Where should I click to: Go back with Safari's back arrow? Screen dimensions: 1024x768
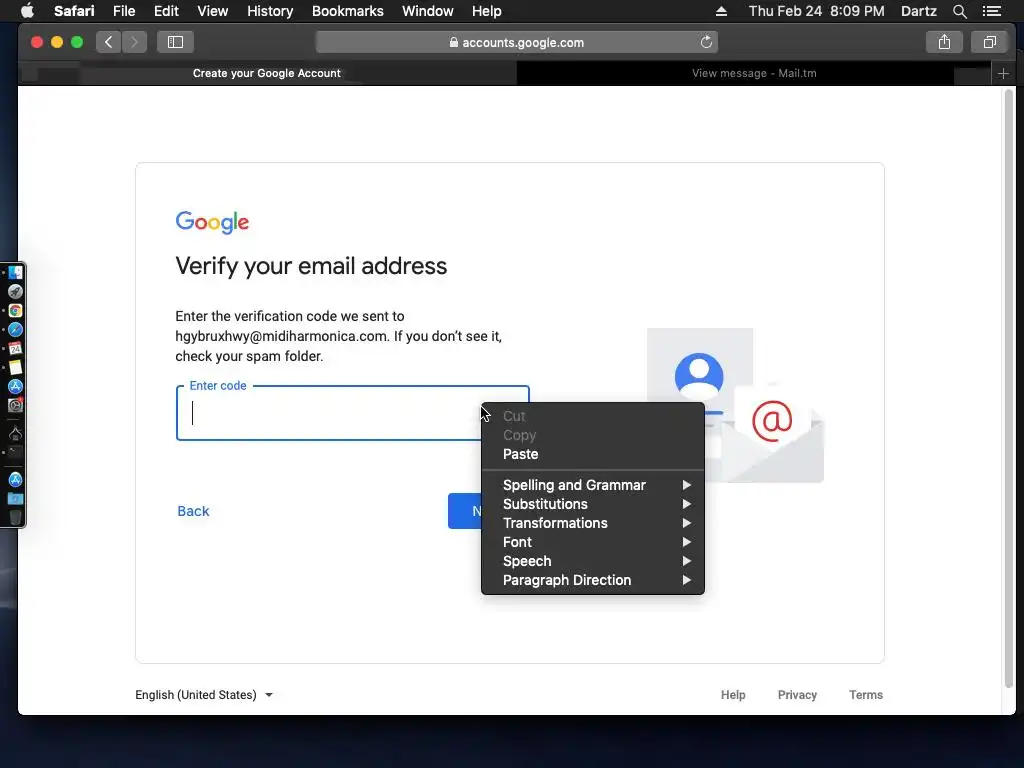(108, 42)
